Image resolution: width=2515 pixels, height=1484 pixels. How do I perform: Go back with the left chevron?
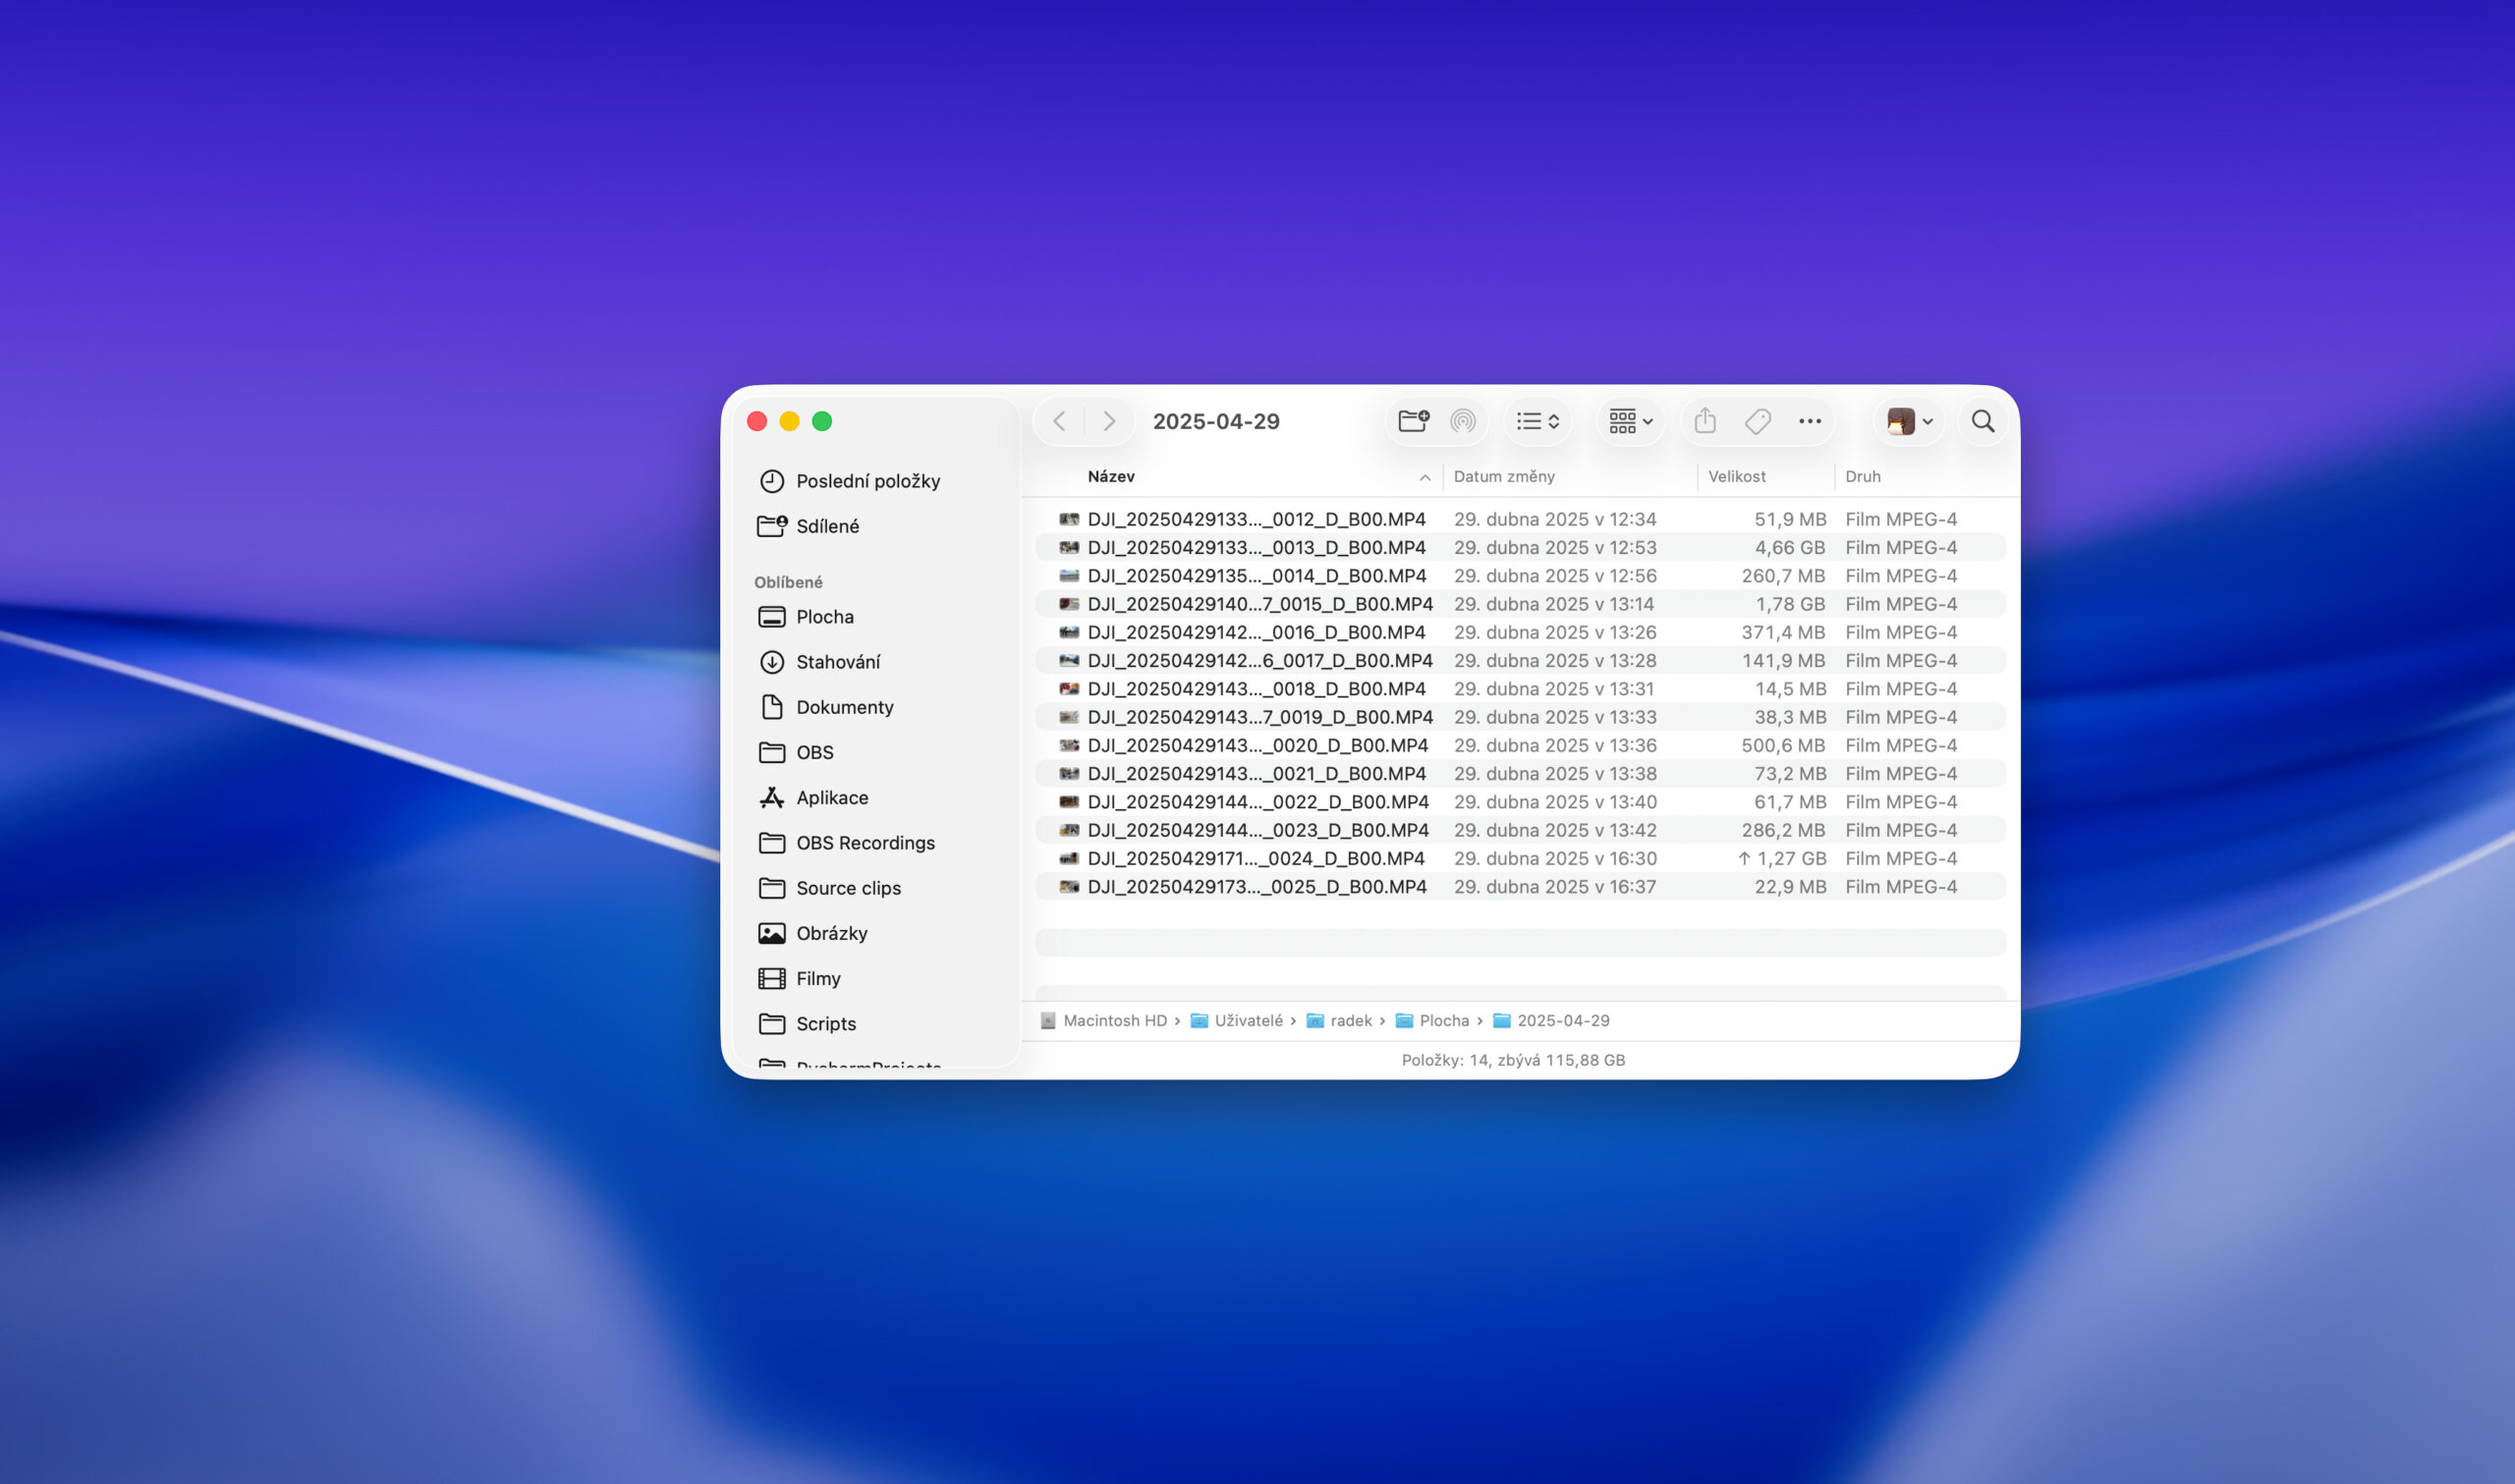coord(1059,421)
